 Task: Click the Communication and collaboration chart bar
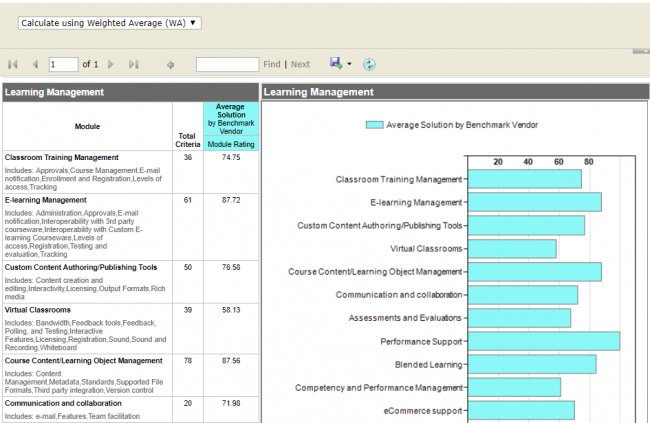pos(523,294)
